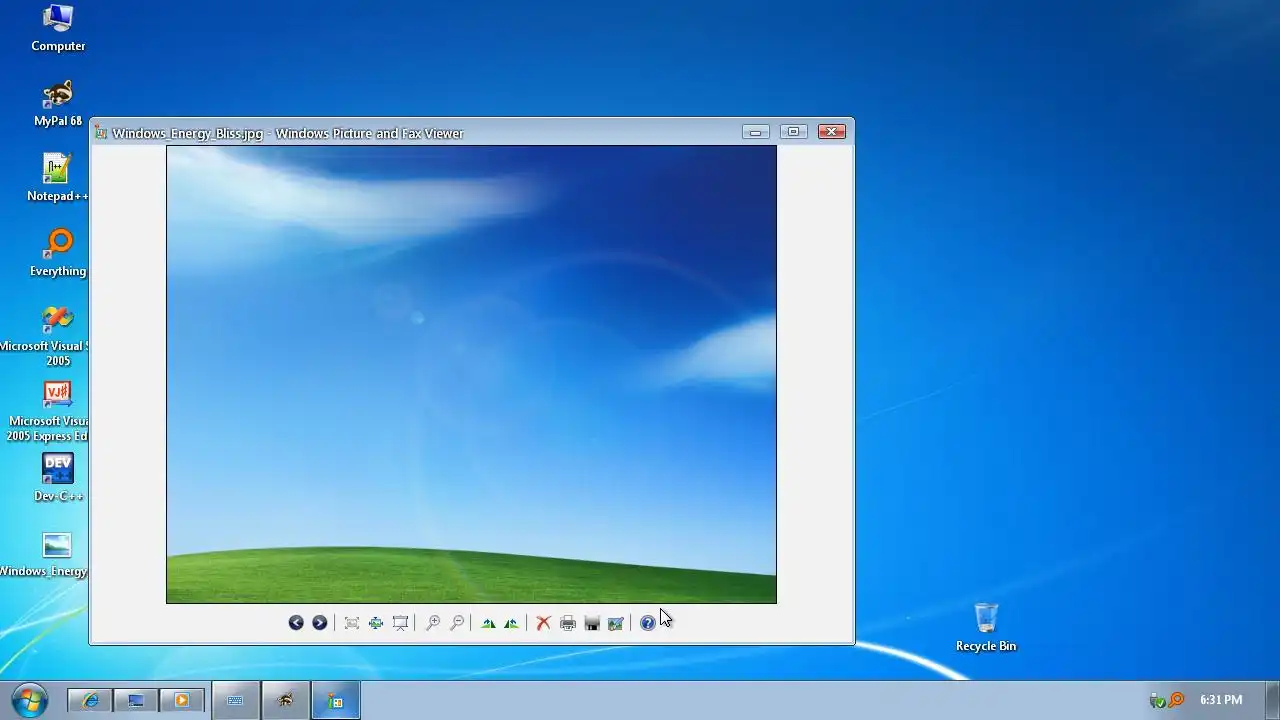
Task: Minimize the Picture and Fax Viewer window
Action: tap(756, 132)
